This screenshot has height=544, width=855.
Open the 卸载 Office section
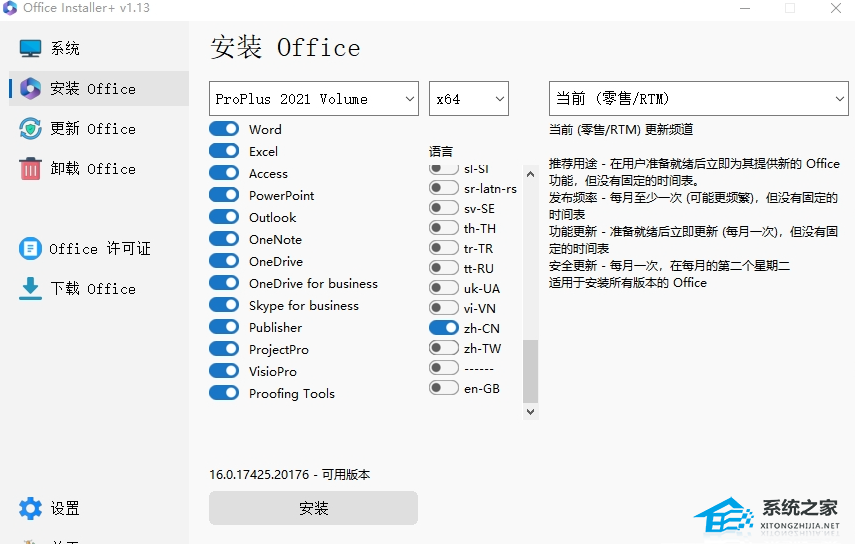coord(99,168)
